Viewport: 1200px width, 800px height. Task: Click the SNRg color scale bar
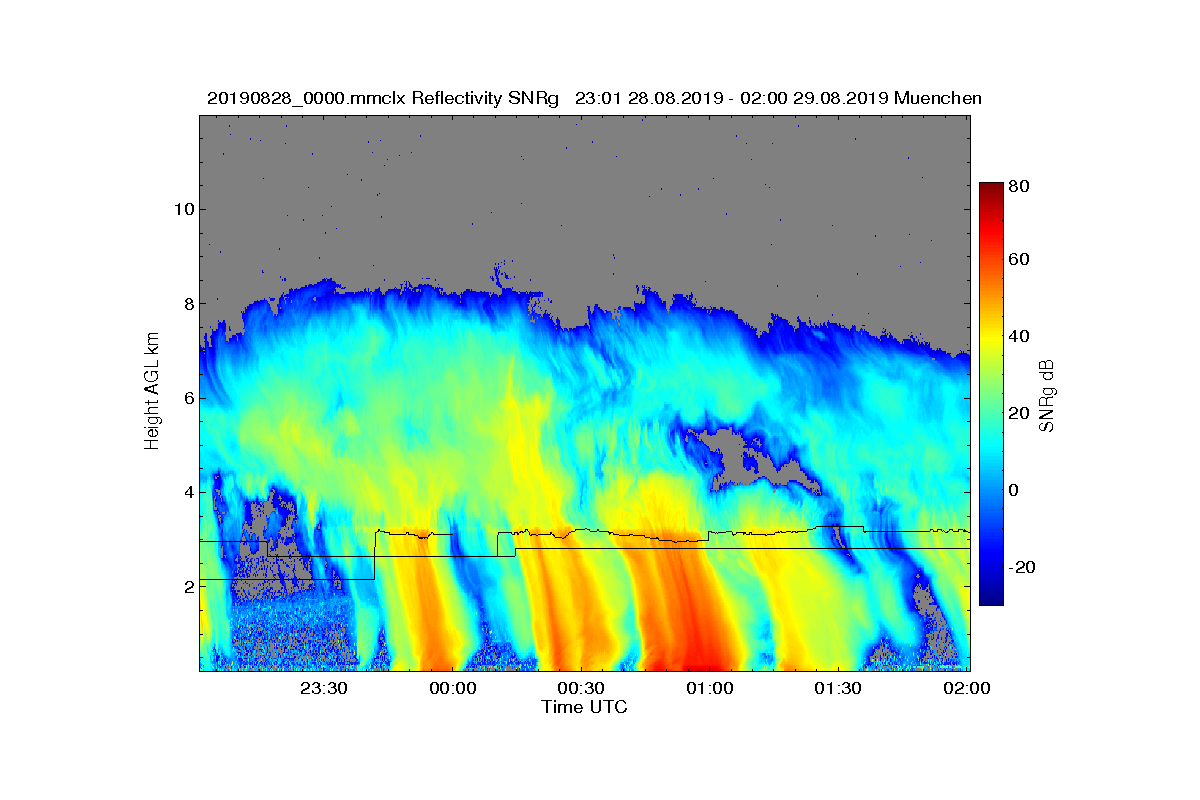[x=991, y=394]
